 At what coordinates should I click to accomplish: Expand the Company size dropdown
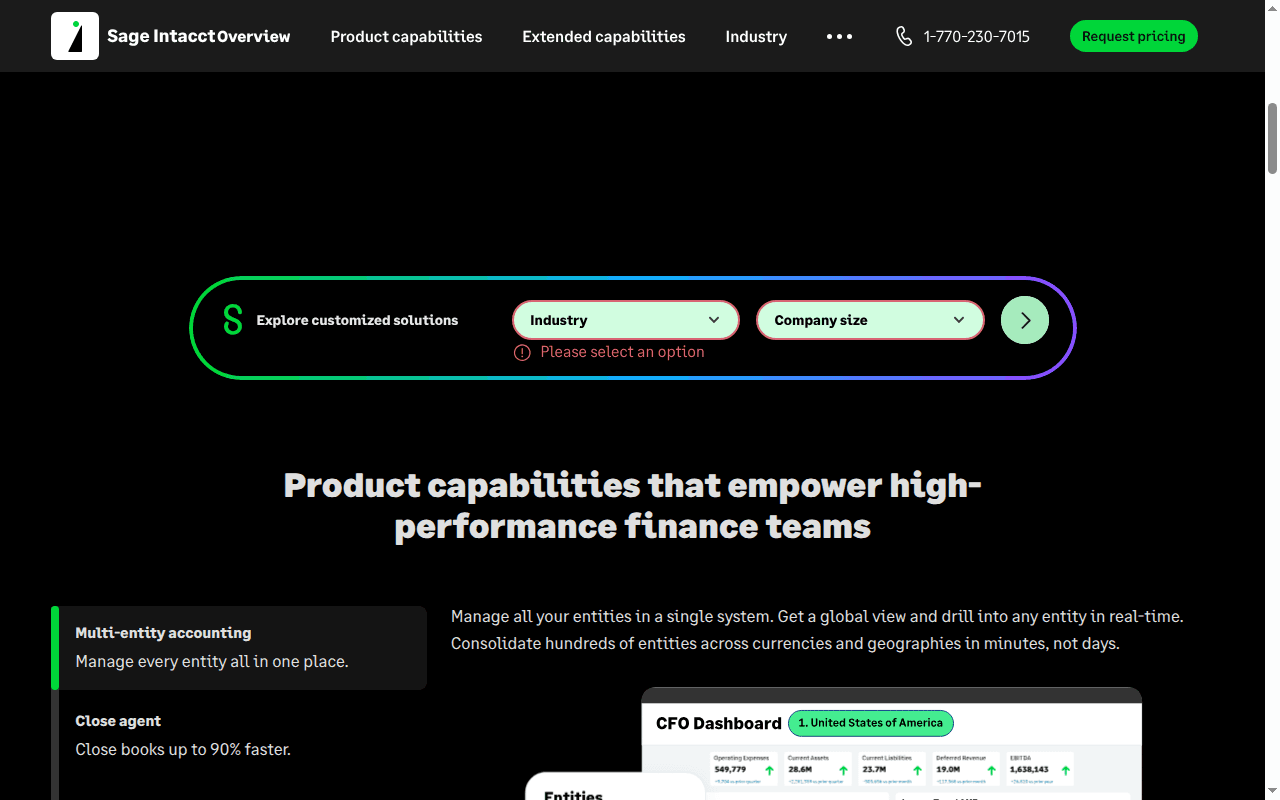click(870, 320)
